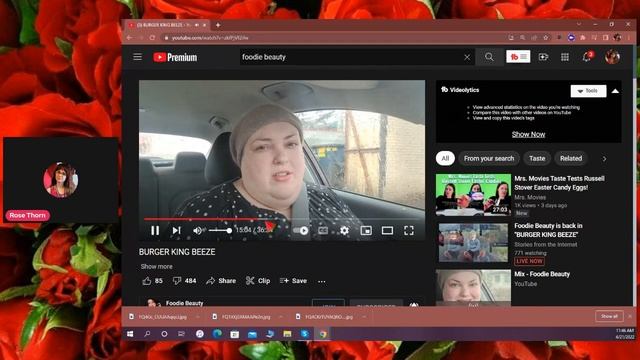Screen dimensions: 640x360
Task: Clear the search box text
Action: 467,58
